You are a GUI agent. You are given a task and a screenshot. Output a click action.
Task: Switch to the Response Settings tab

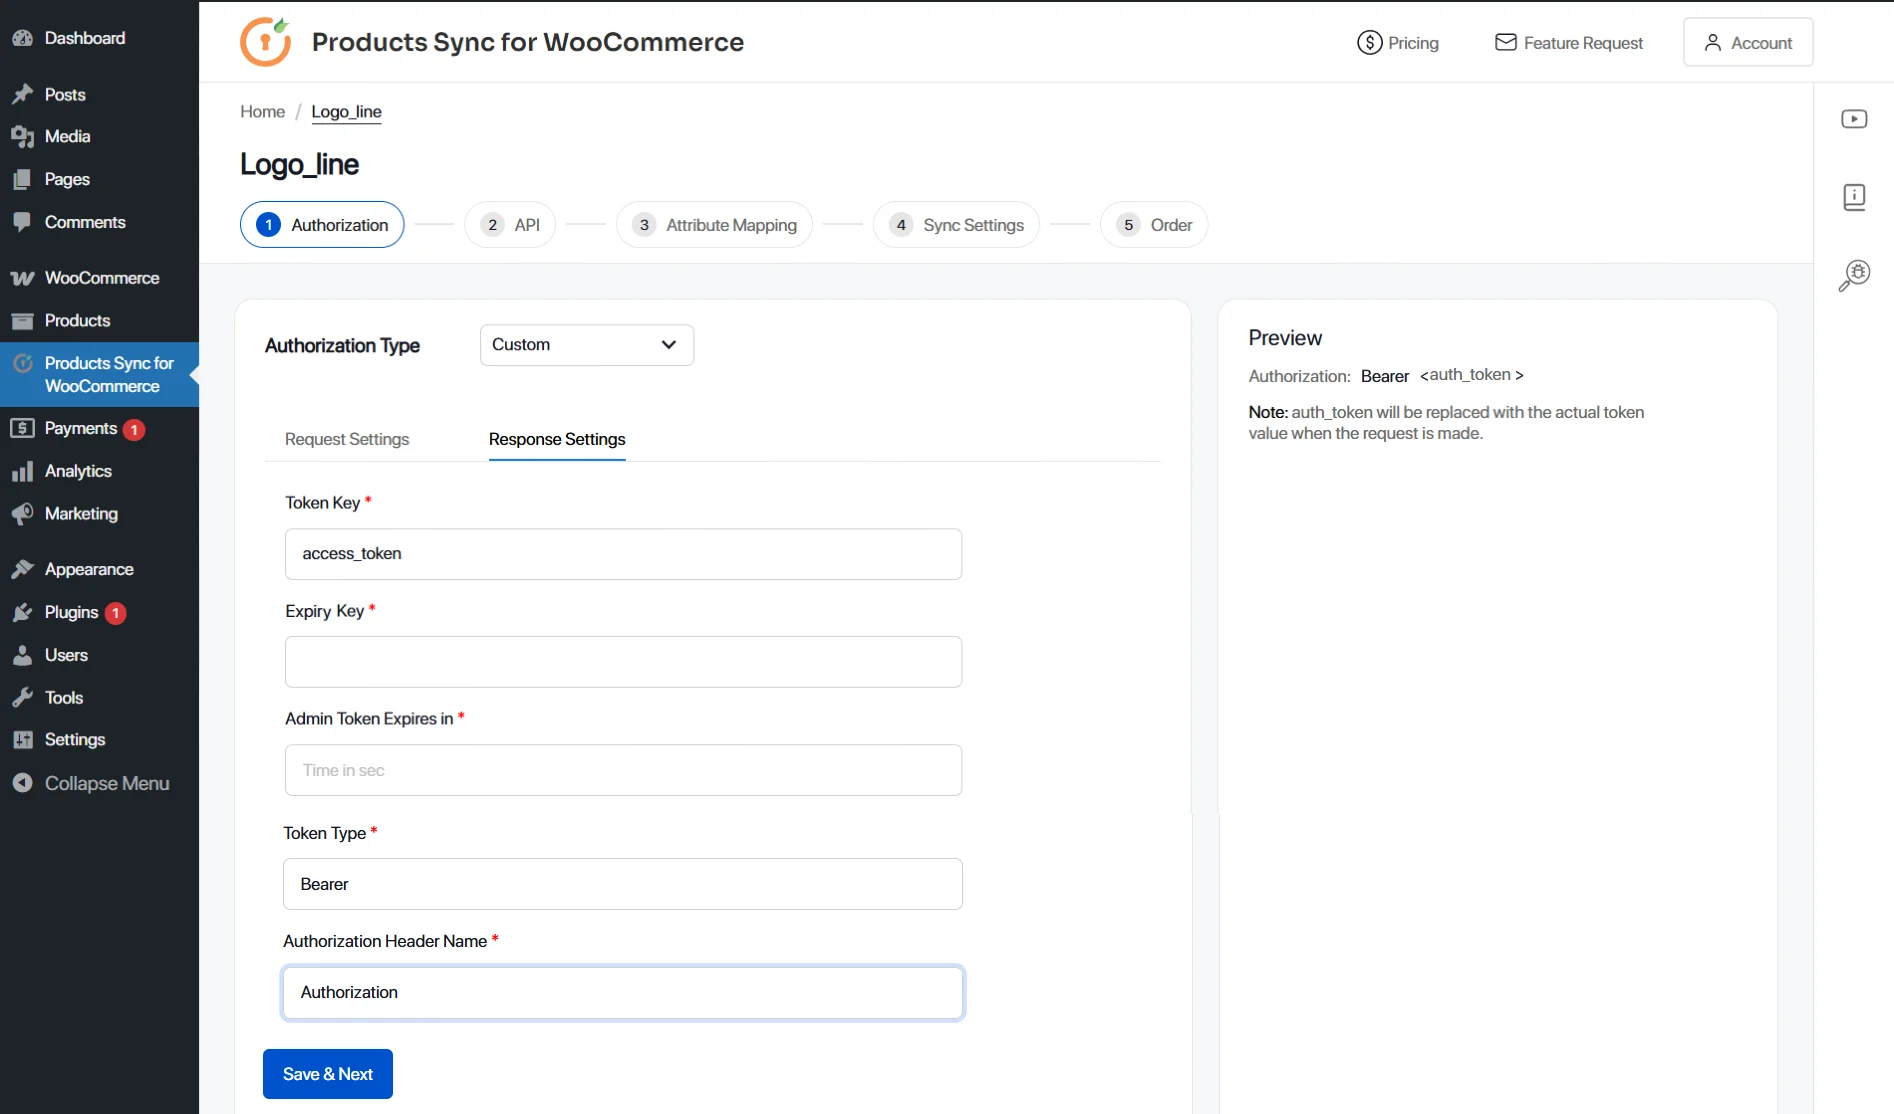[557, 439]
